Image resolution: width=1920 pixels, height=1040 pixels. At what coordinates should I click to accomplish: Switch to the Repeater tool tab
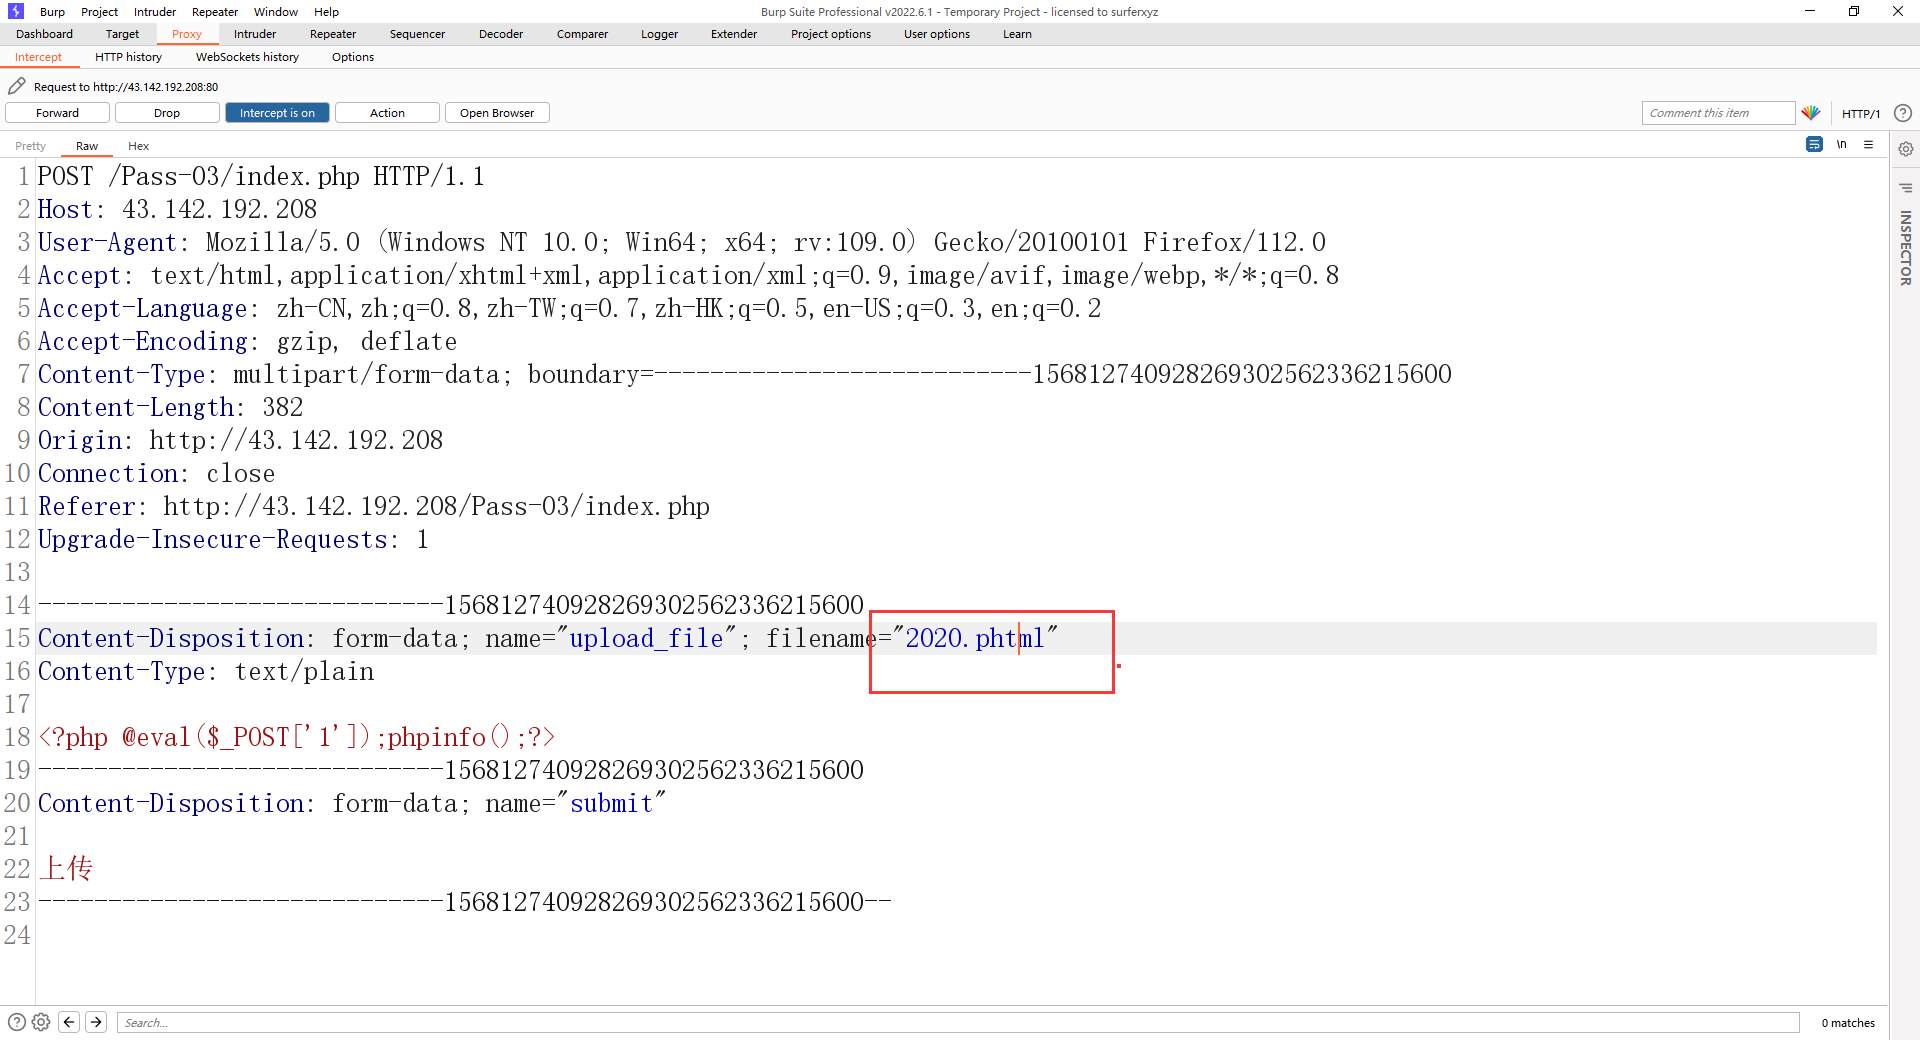333,34
